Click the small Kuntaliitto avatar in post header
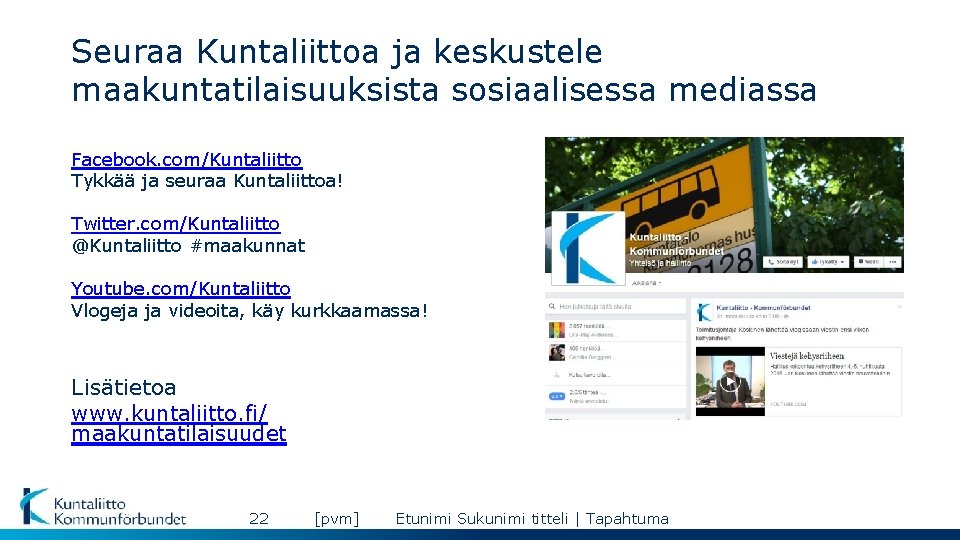The image size is (960, 540). [x=704, y=312]
